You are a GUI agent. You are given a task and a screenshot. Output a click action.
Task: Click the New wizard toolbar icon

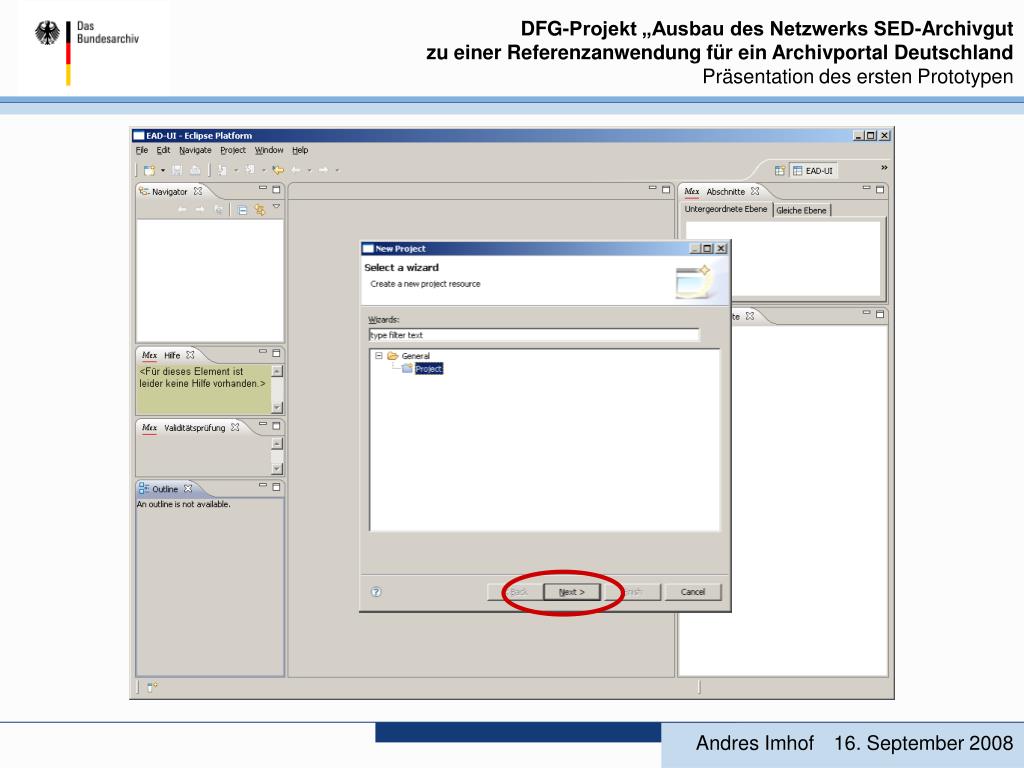(x=150, y=170)
